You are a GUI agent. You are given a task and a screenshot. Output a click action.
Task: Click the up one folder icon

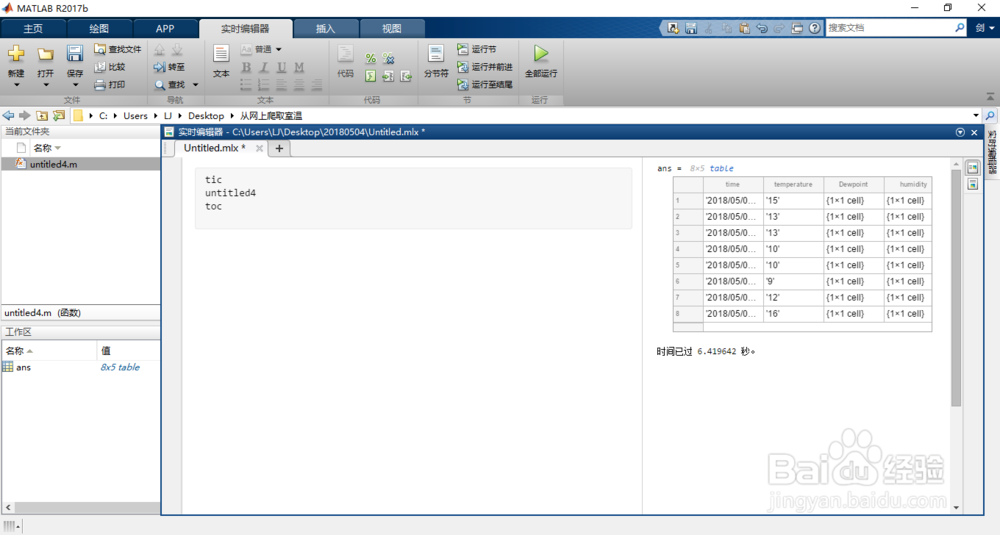point(41,115)
